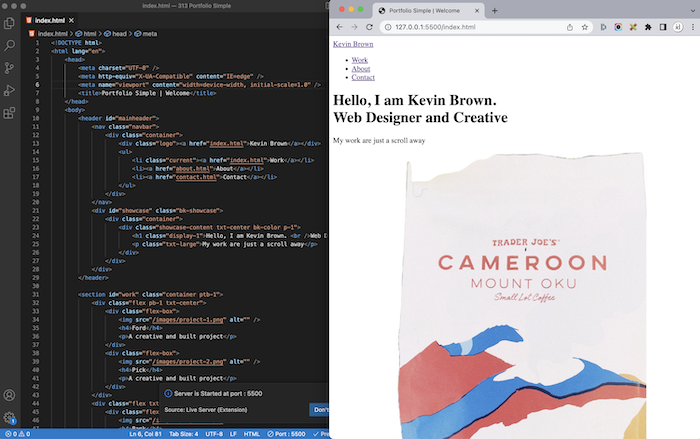Screen dimensions: 700x439
Task: Toggle the Chrome side panel
Action: pos(663,27)
